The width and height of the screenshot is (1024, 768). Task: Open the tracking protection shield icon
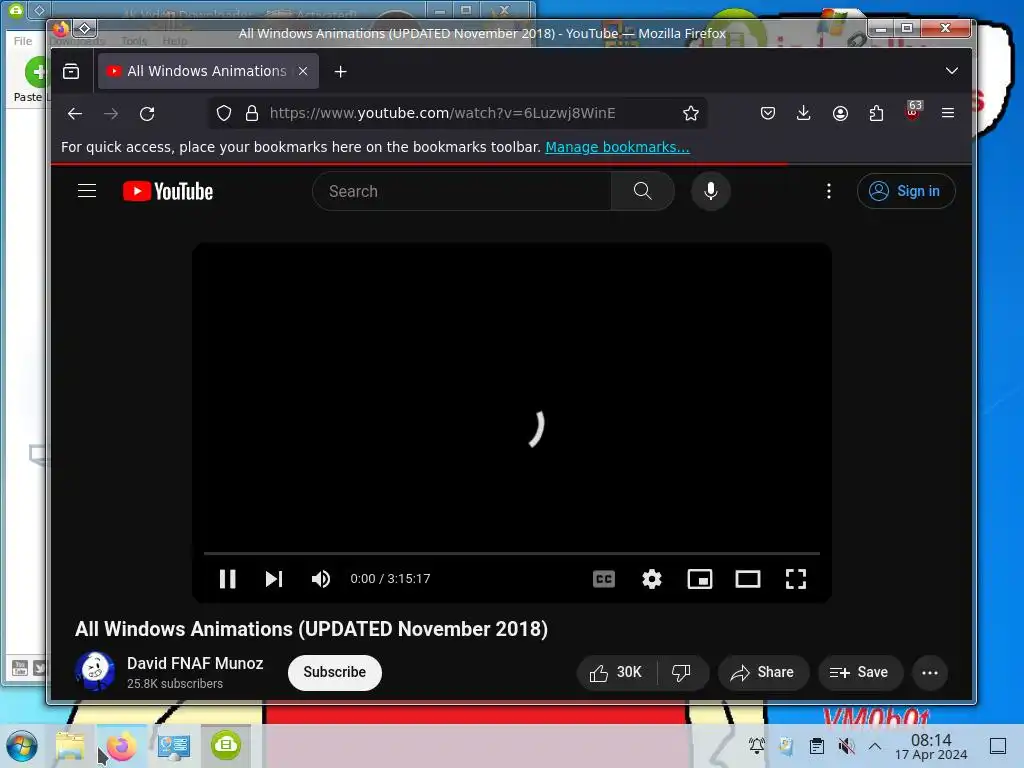224,114
